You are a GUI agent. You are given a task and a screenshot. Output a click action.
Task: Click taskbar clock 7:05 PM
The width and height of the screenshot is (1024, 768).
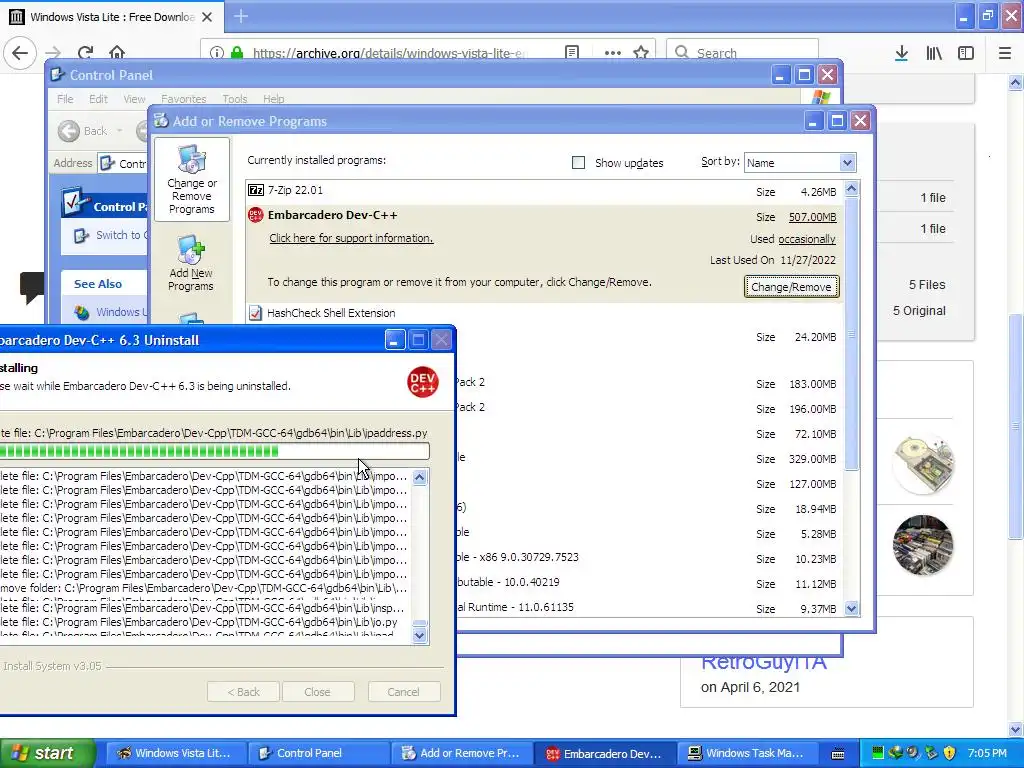pos(987,753)
